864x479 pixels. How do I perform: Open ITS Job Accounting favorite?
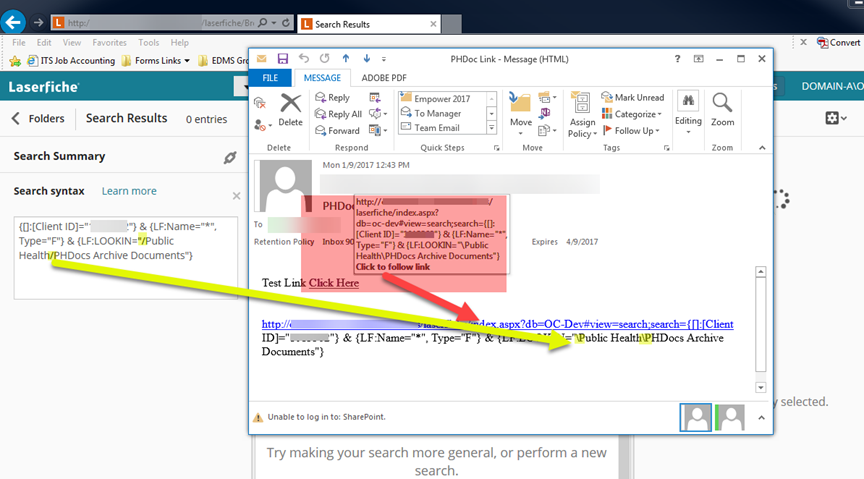71,61
